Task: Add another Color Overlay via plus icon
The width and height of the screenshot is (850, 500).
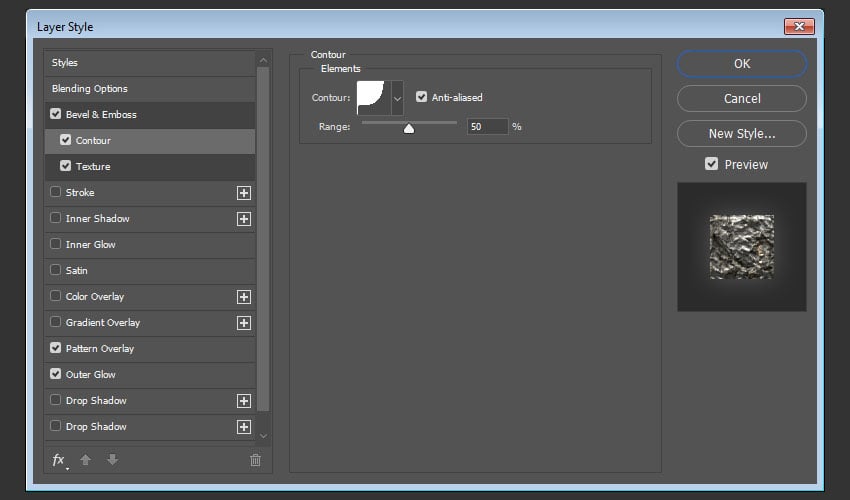Action: coord(244,297)
